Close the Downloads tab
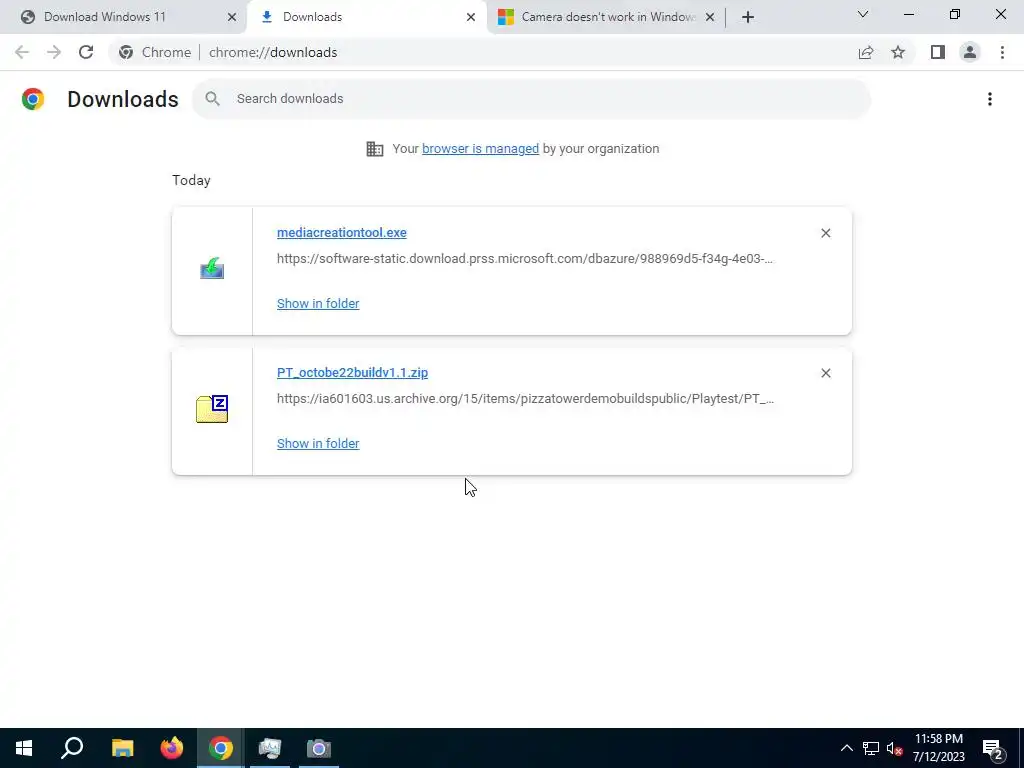The height and width of the screenshot is (768, 1024). [470, 17]
